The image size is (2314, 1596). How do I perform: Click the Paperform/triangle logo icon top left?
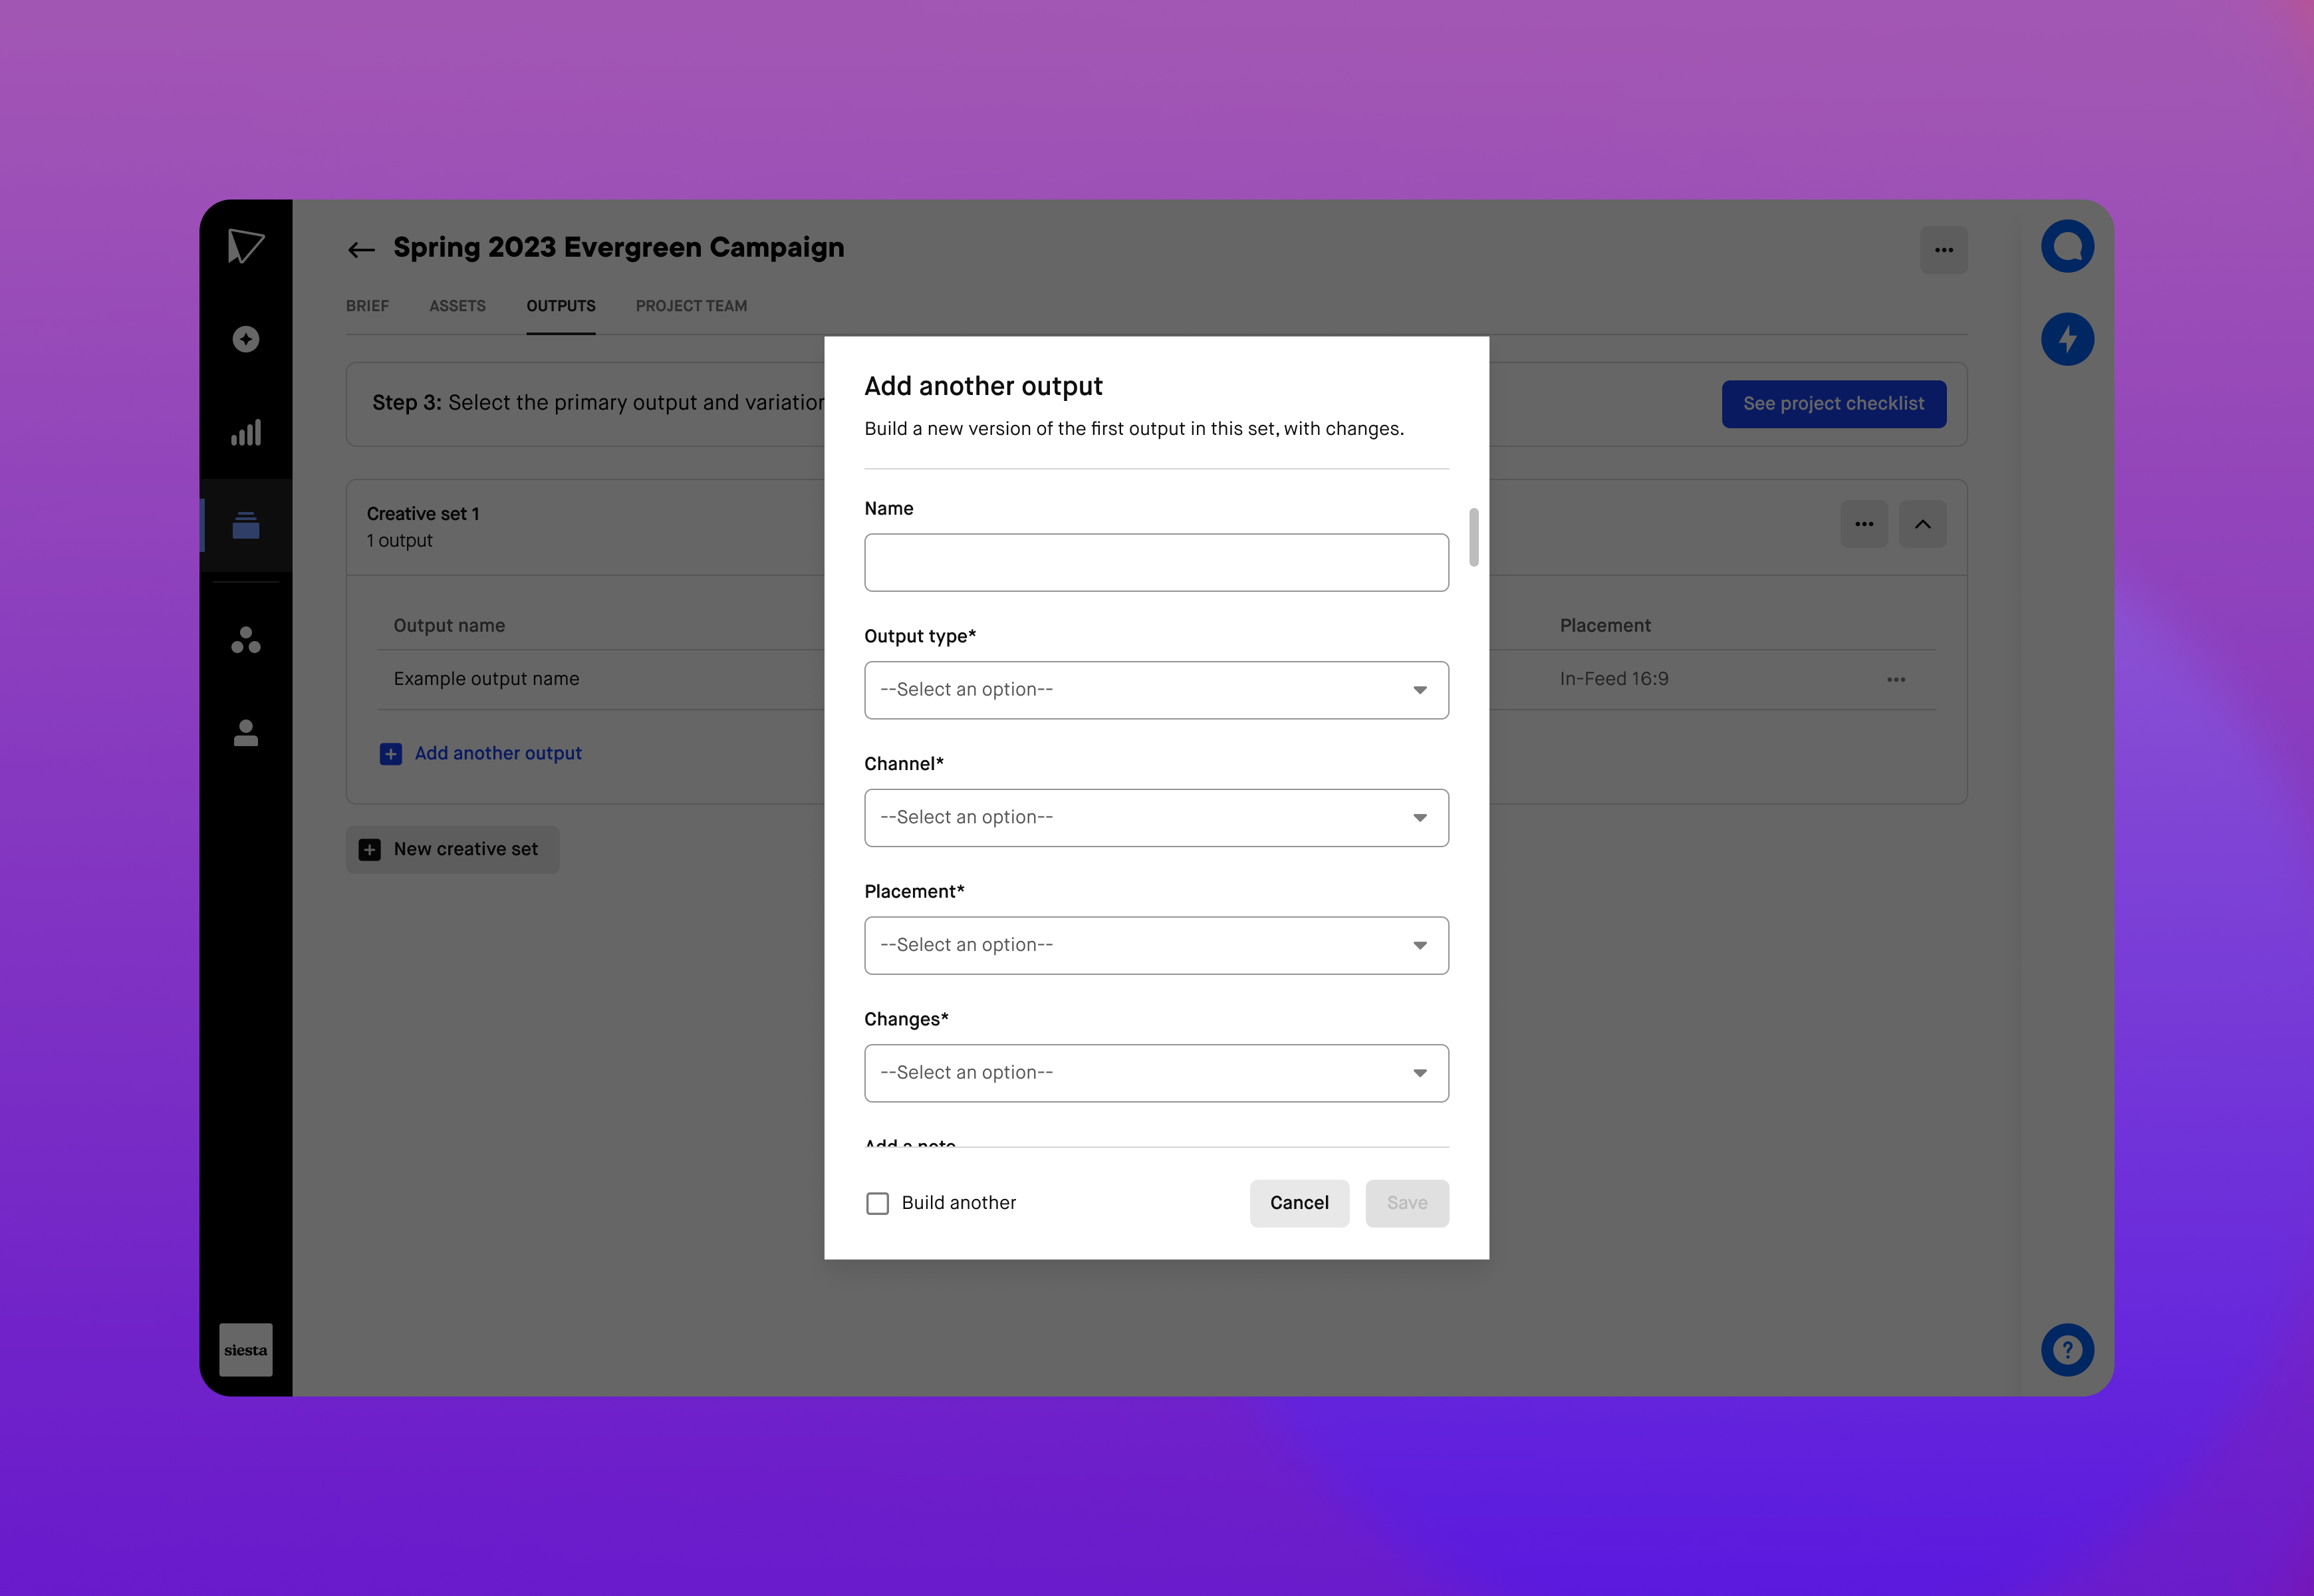[x=246, y=246]
